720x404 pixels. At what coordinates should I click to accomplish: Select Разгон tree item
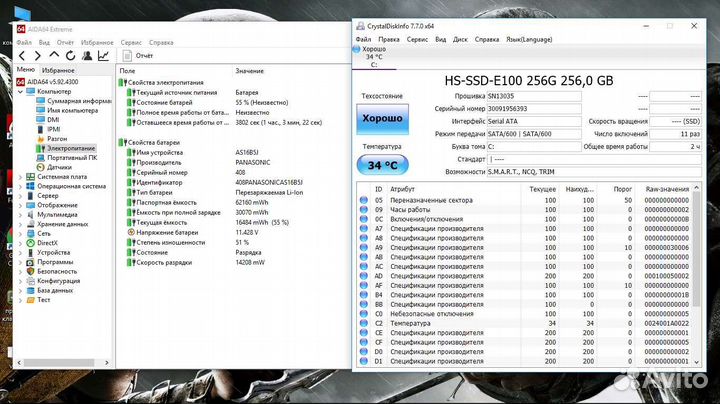click(x=57, y=139)
